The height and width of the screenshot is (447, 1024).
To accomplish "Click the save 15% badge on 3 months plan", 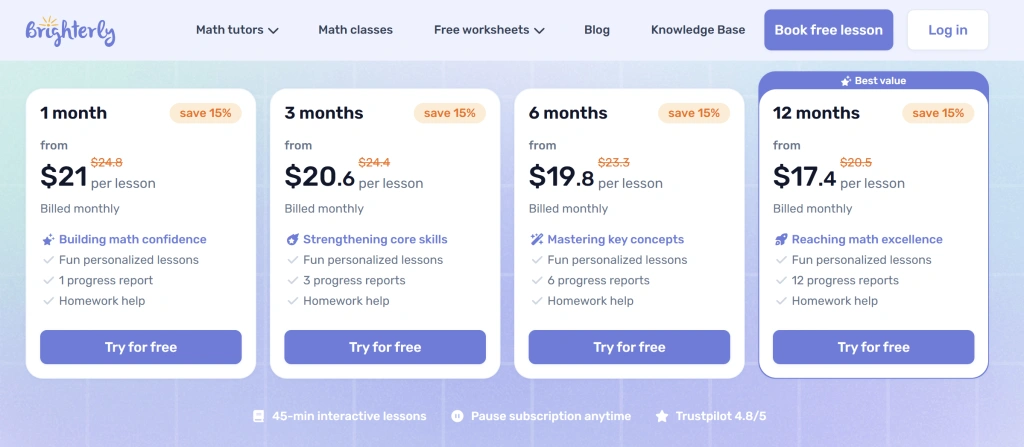I will click(x=450, y=113).
